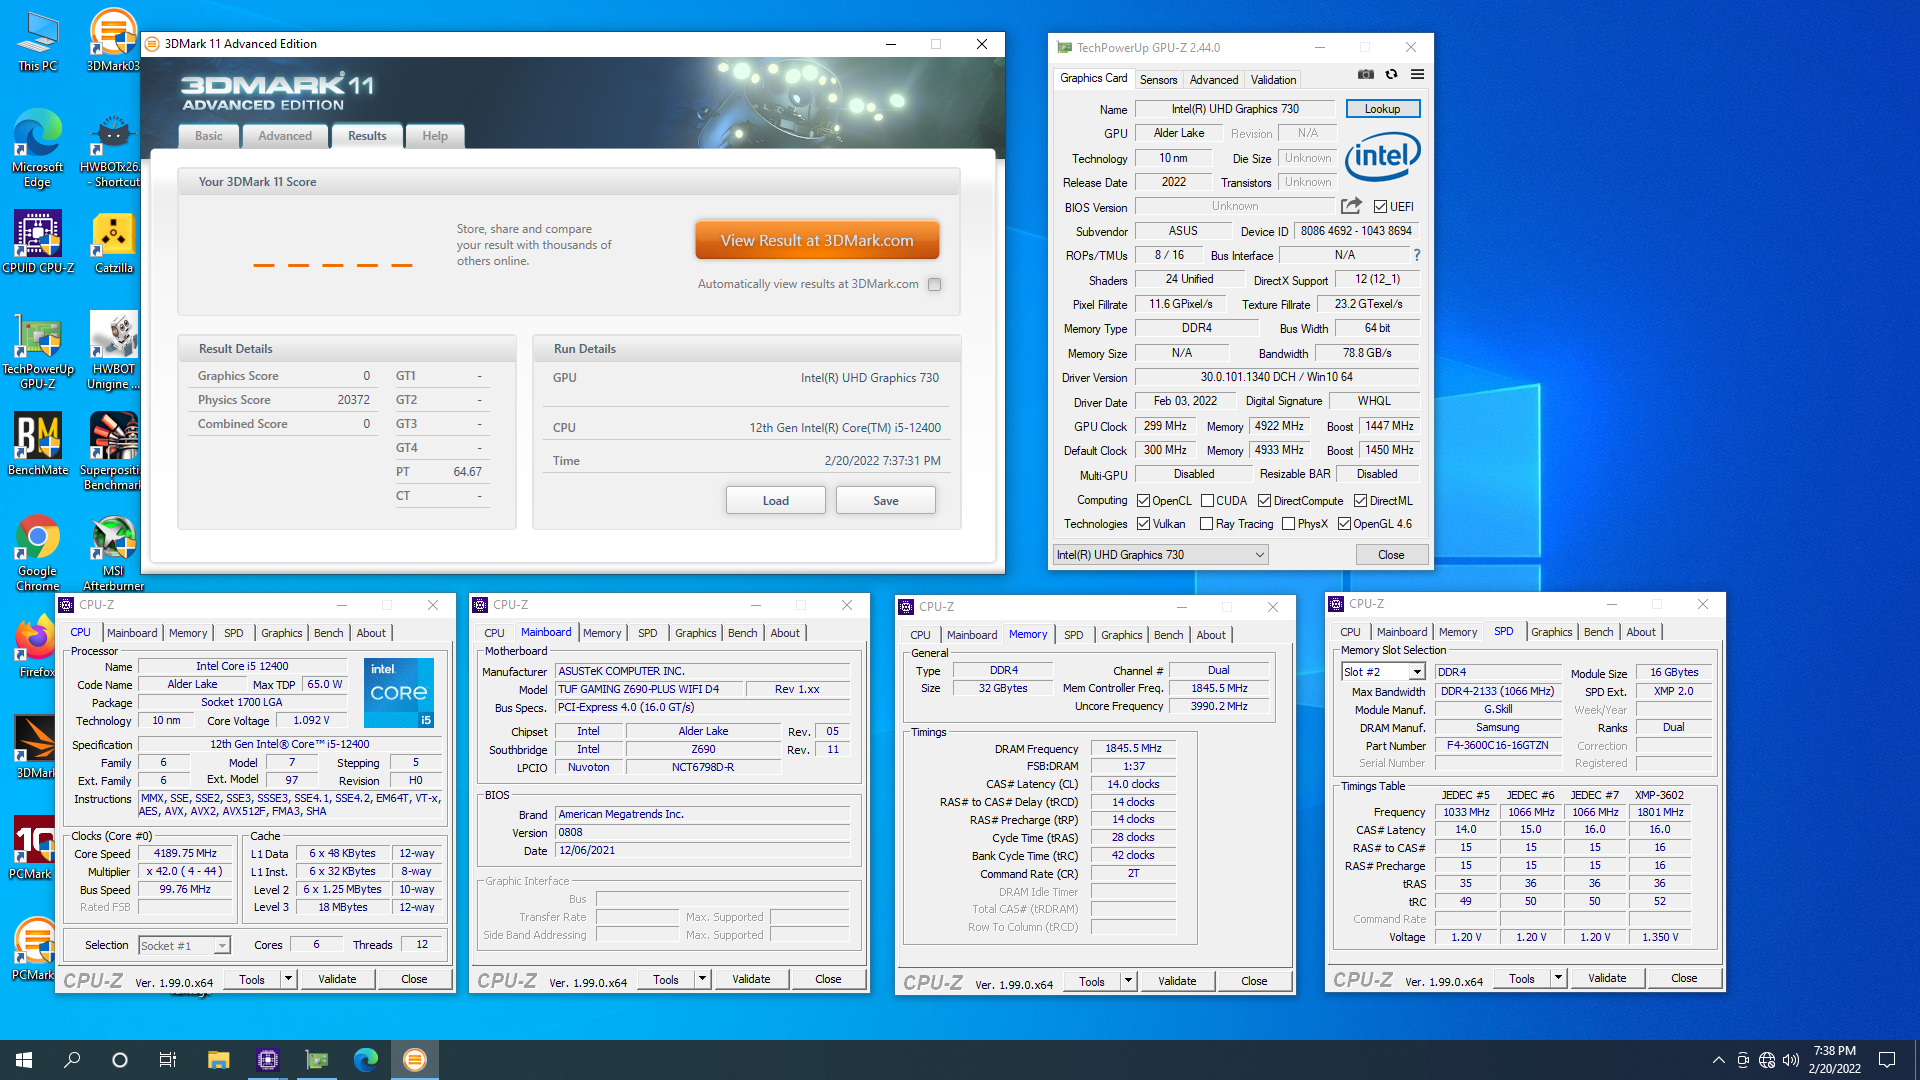Click the taskbar clock showing 7:38 PM
The height and width of the screenshot is (1080, 1920).
(1835, 1060)
